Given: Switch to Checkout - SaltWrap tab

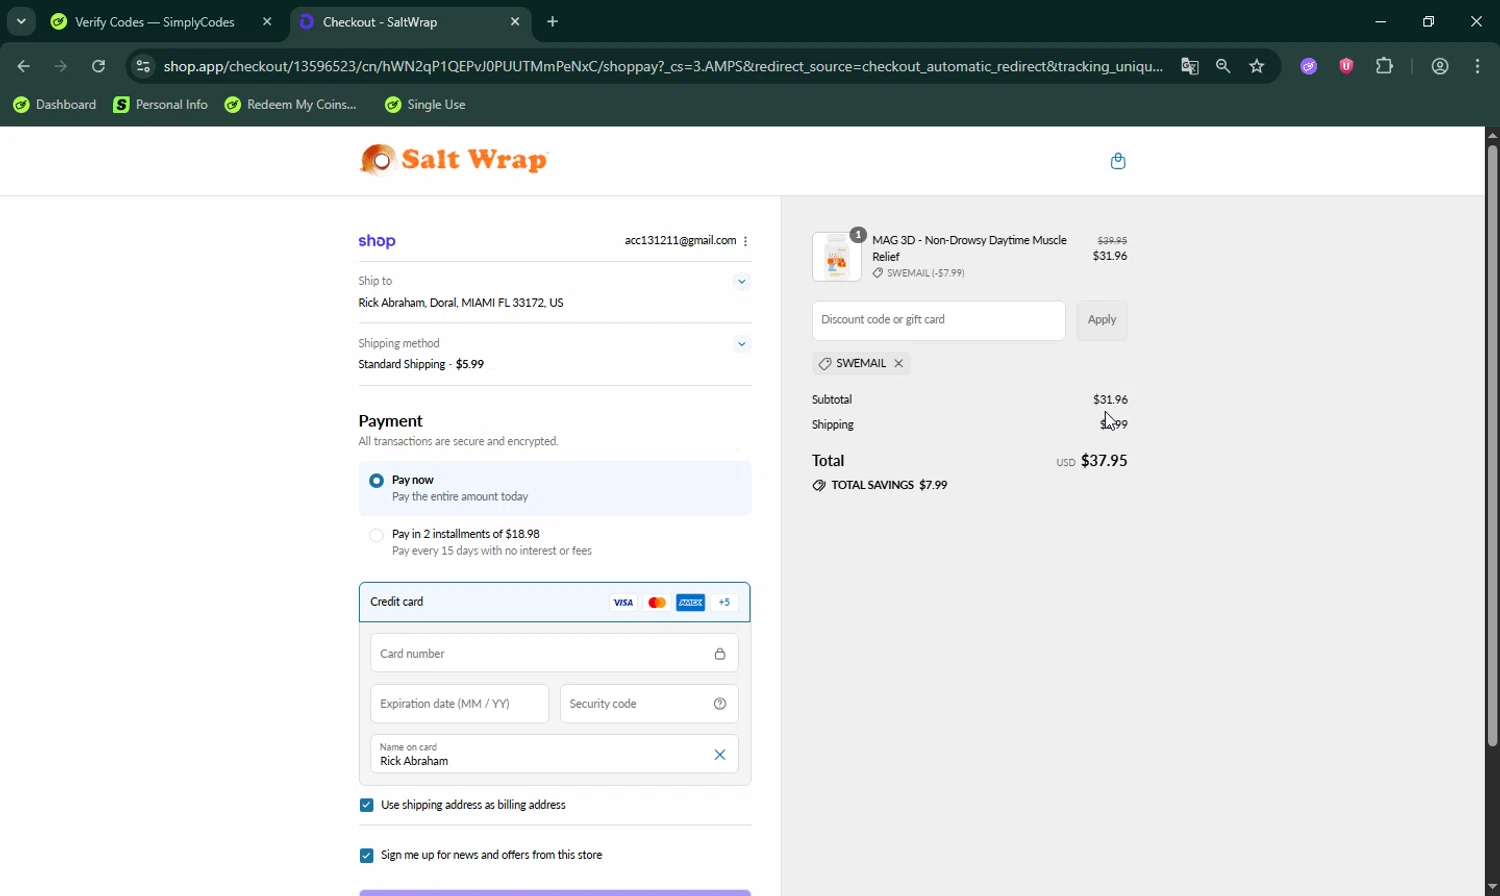Looking at the screenshot, I should (411, 22).
